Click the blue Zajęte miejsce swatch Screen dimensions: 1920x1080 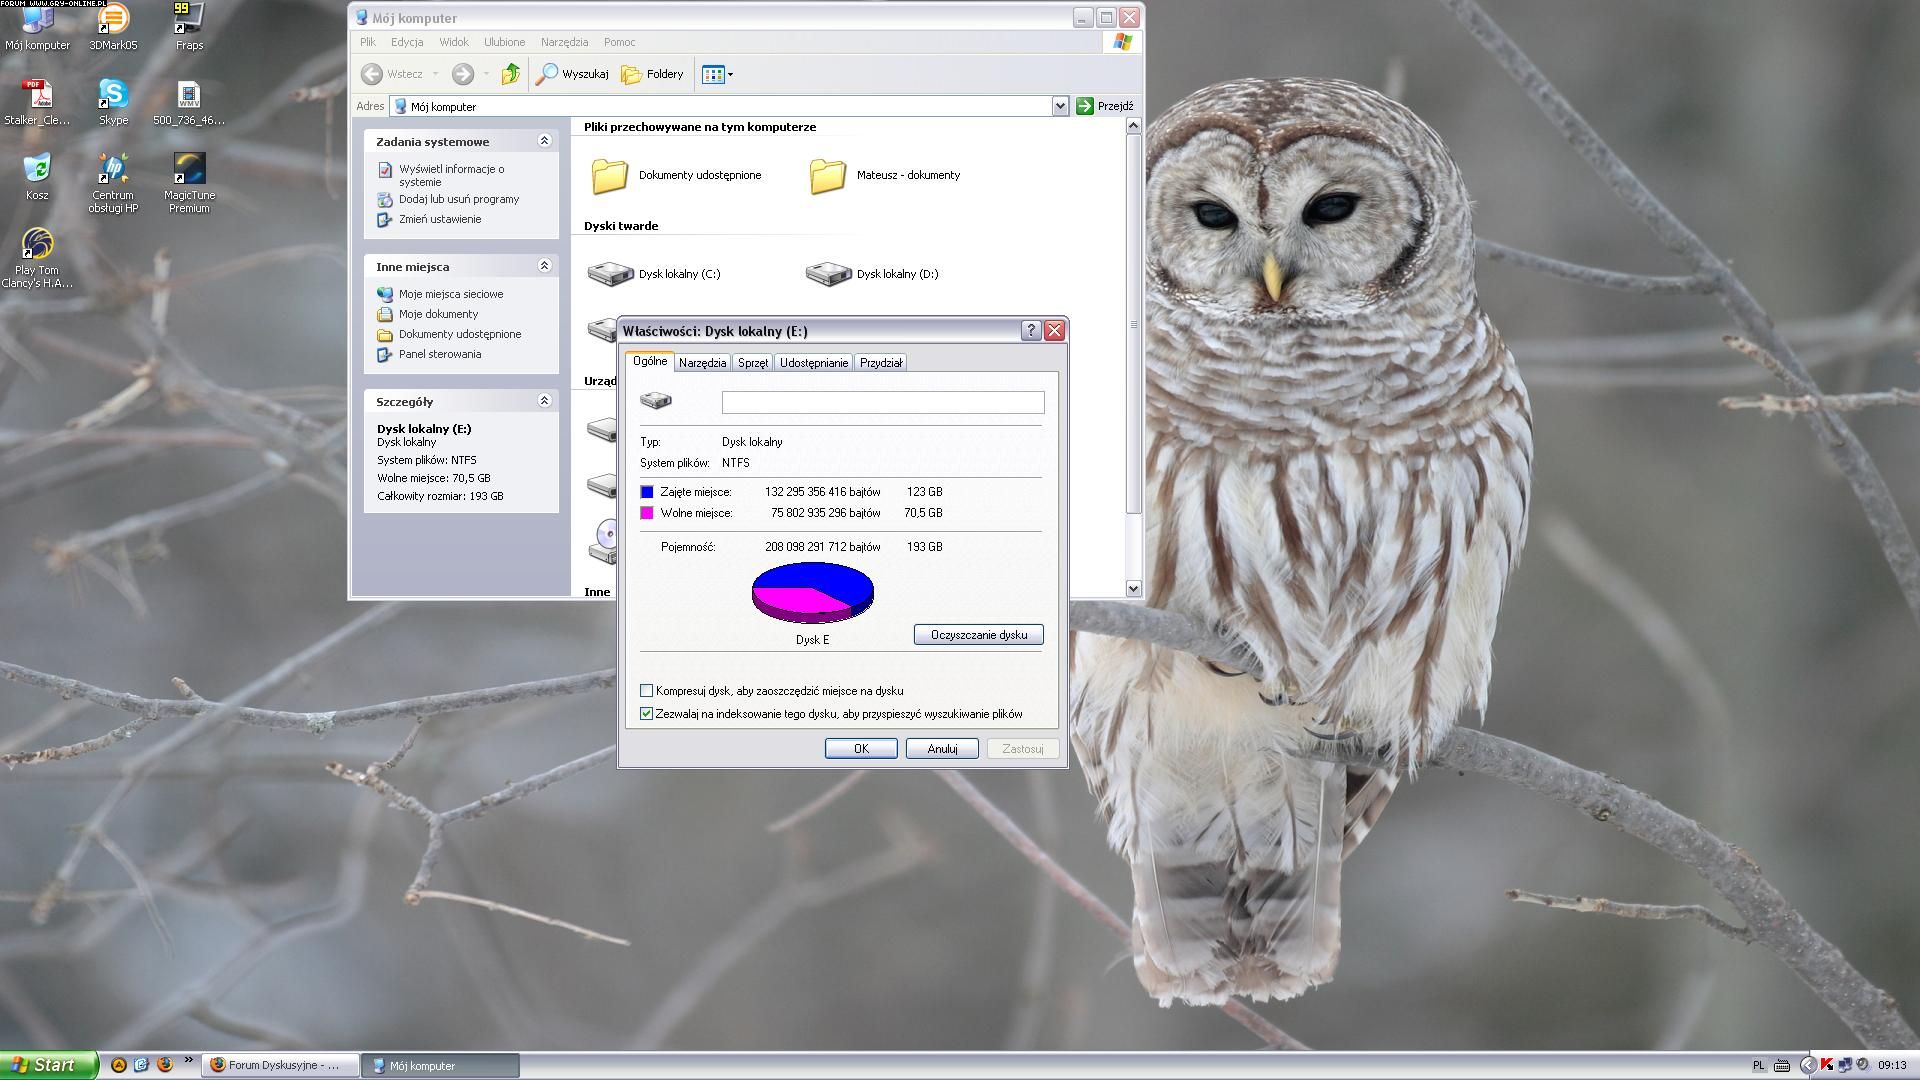pyautogui.click(x=647, y=492)
